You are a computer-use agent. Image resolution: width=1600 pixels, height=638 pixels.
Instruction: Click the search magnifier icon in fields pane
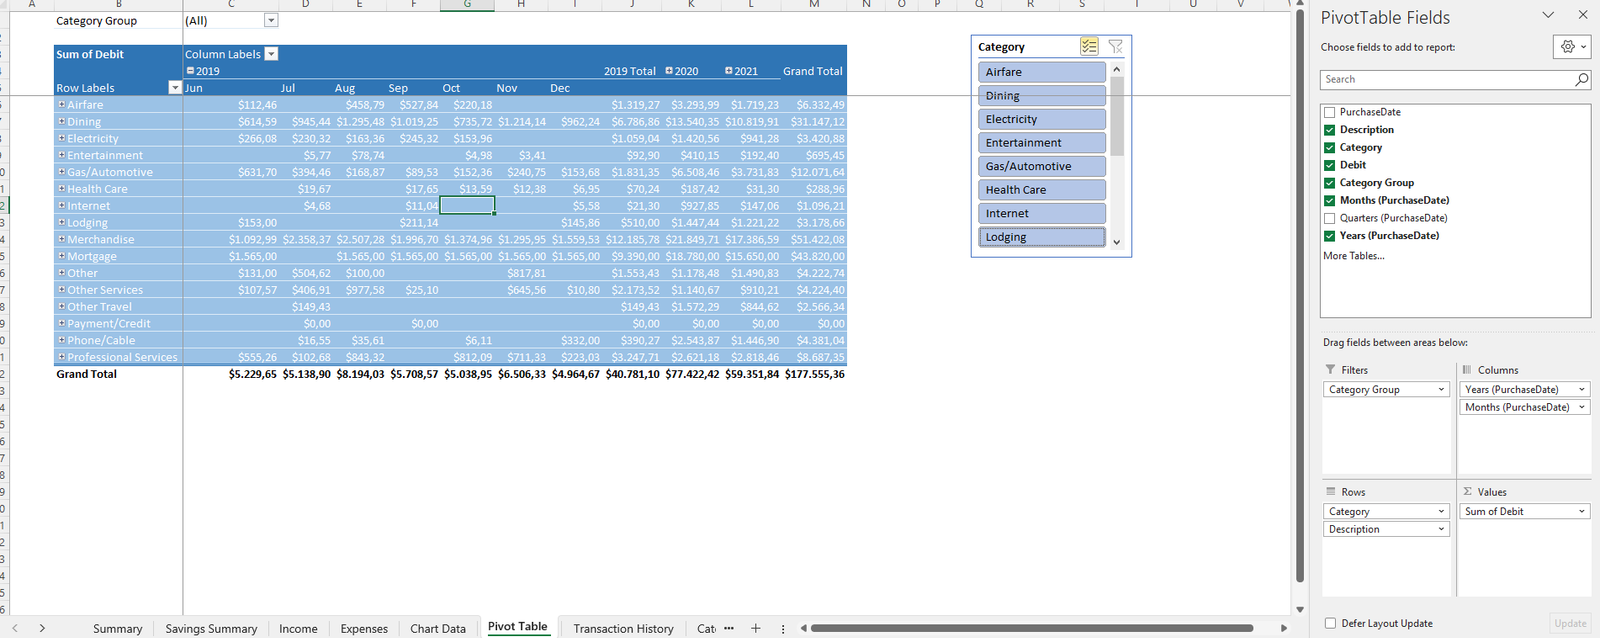1581,79
